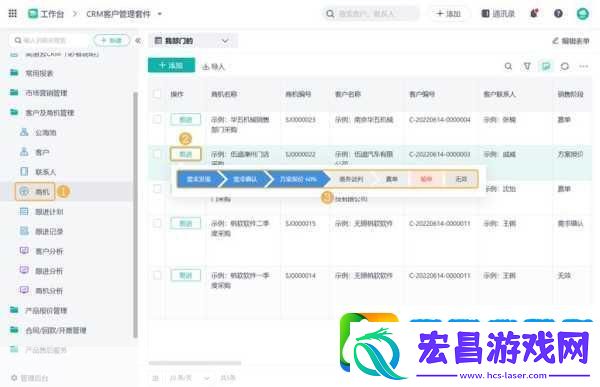Select the 商务谈判 stage
Image resolution: width=600 pixels, height=387 pixels.
click(351, 179)
